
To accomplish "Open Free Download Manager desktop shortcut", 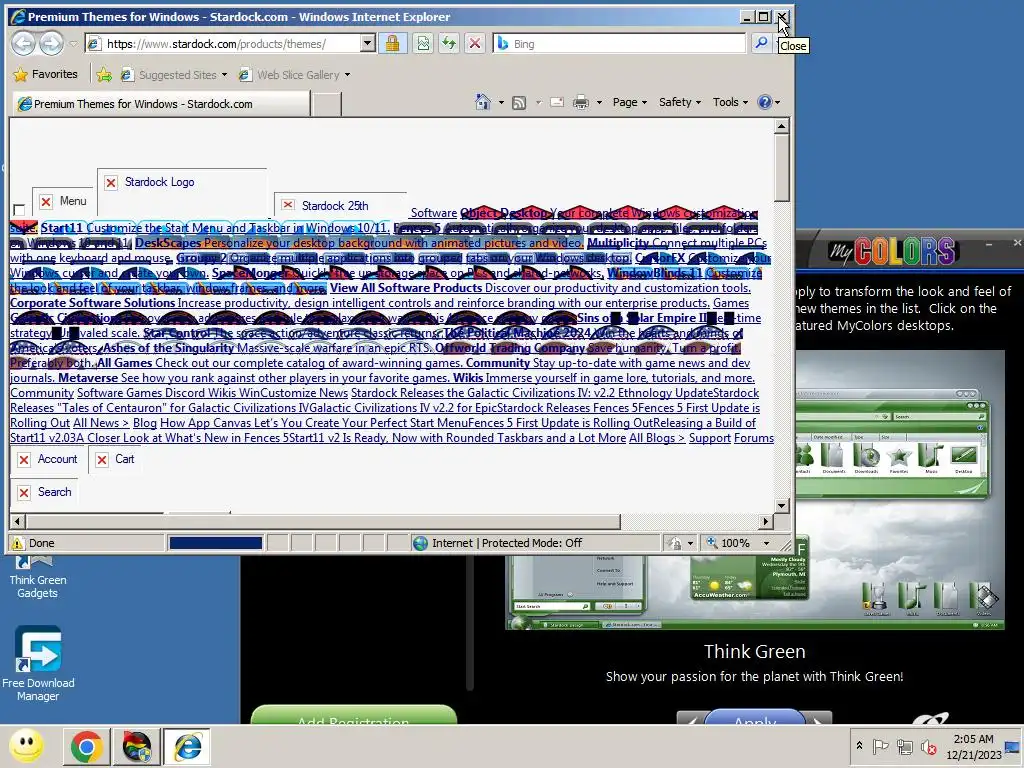I will point(38,664).
